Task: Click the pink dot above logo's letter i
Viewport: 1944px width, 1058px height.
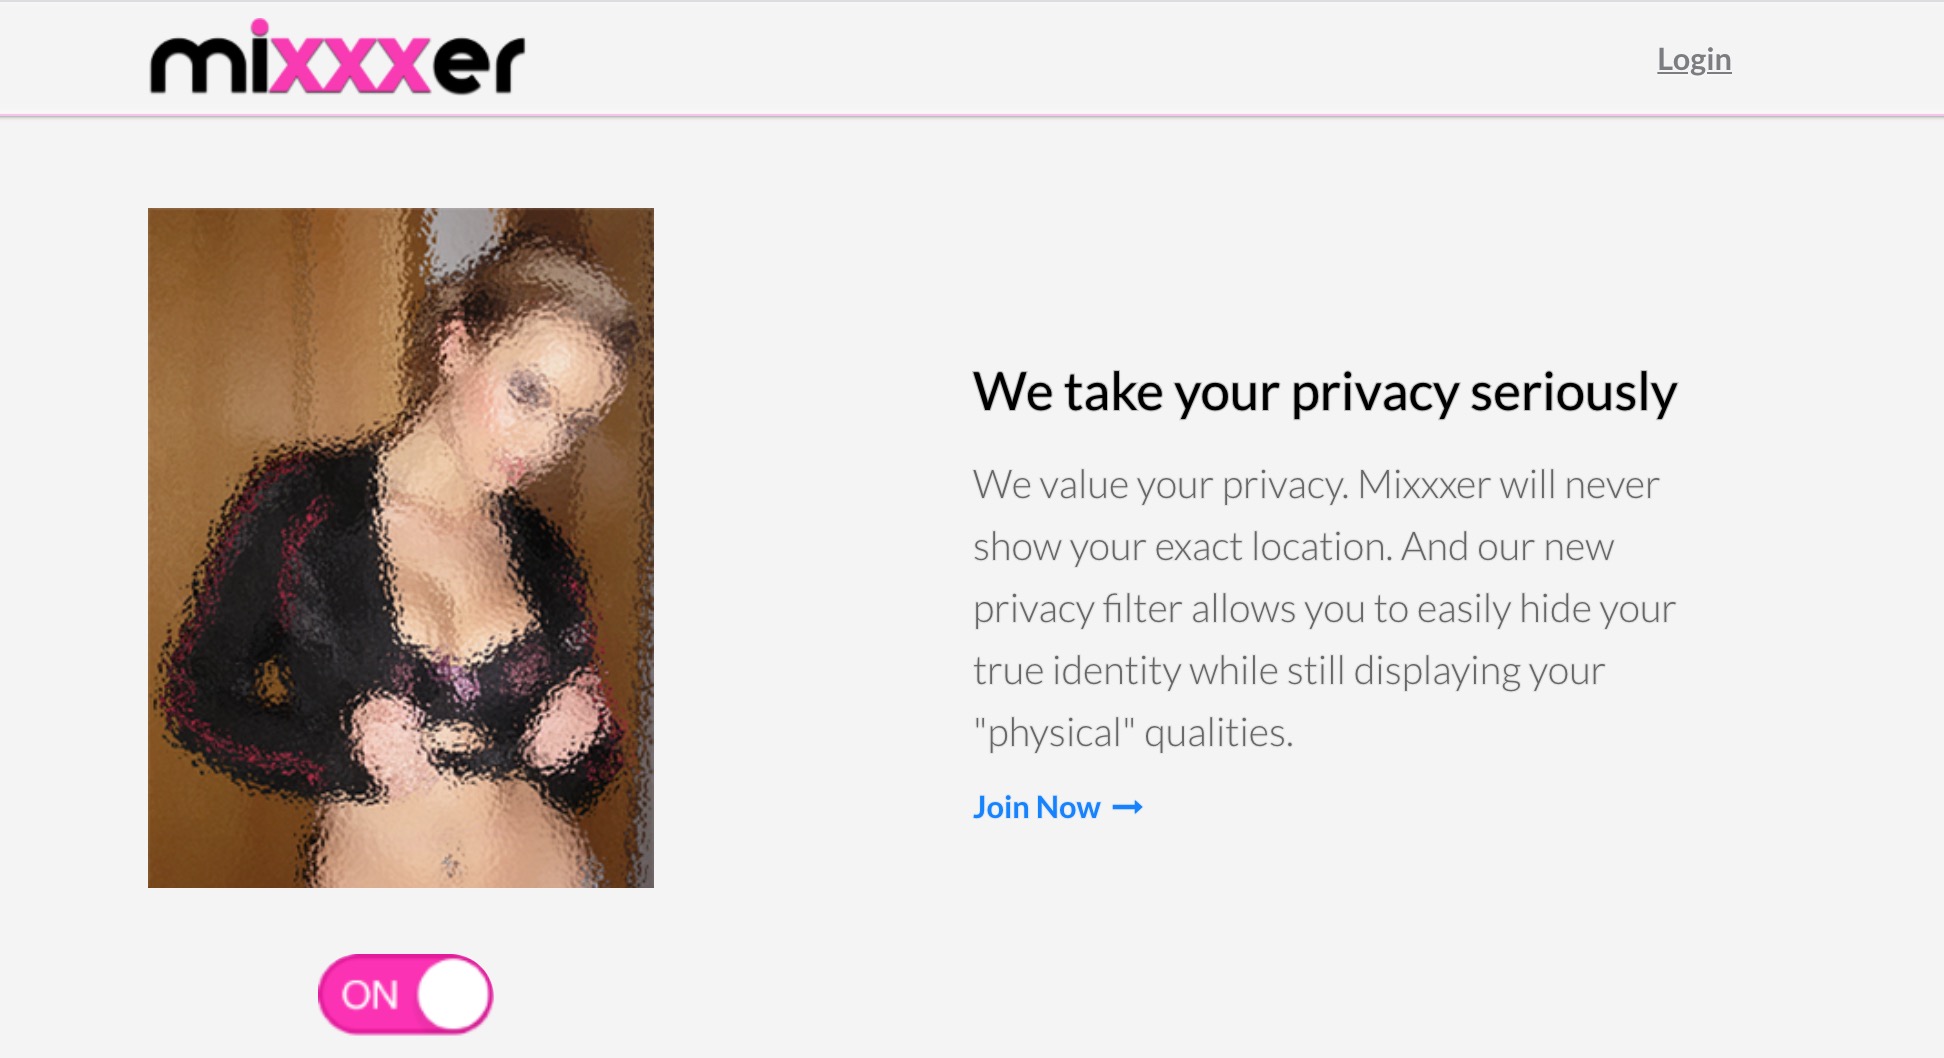Action: point(260,28)
